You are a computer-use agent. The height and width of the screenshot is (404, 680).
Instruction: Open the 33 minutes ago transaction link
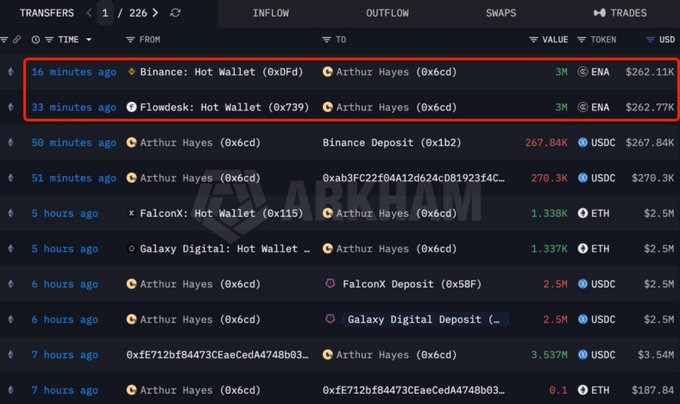pyautogui.click(x=74, y=107)
